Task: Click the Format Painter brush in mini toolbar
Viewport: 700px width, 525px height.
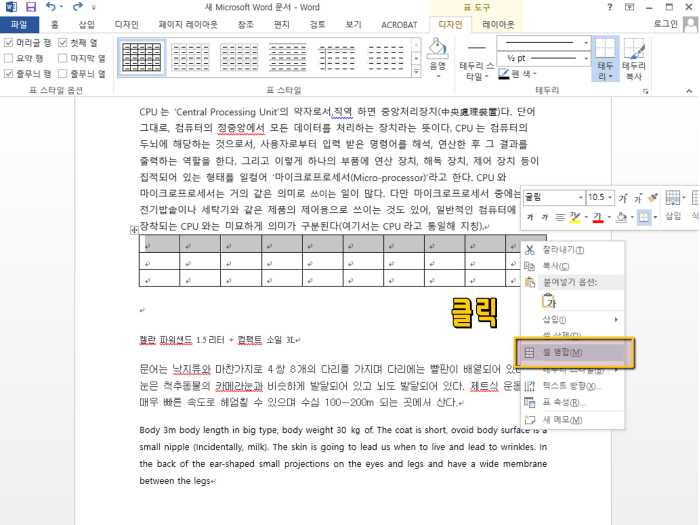Action: coord(653,197)
